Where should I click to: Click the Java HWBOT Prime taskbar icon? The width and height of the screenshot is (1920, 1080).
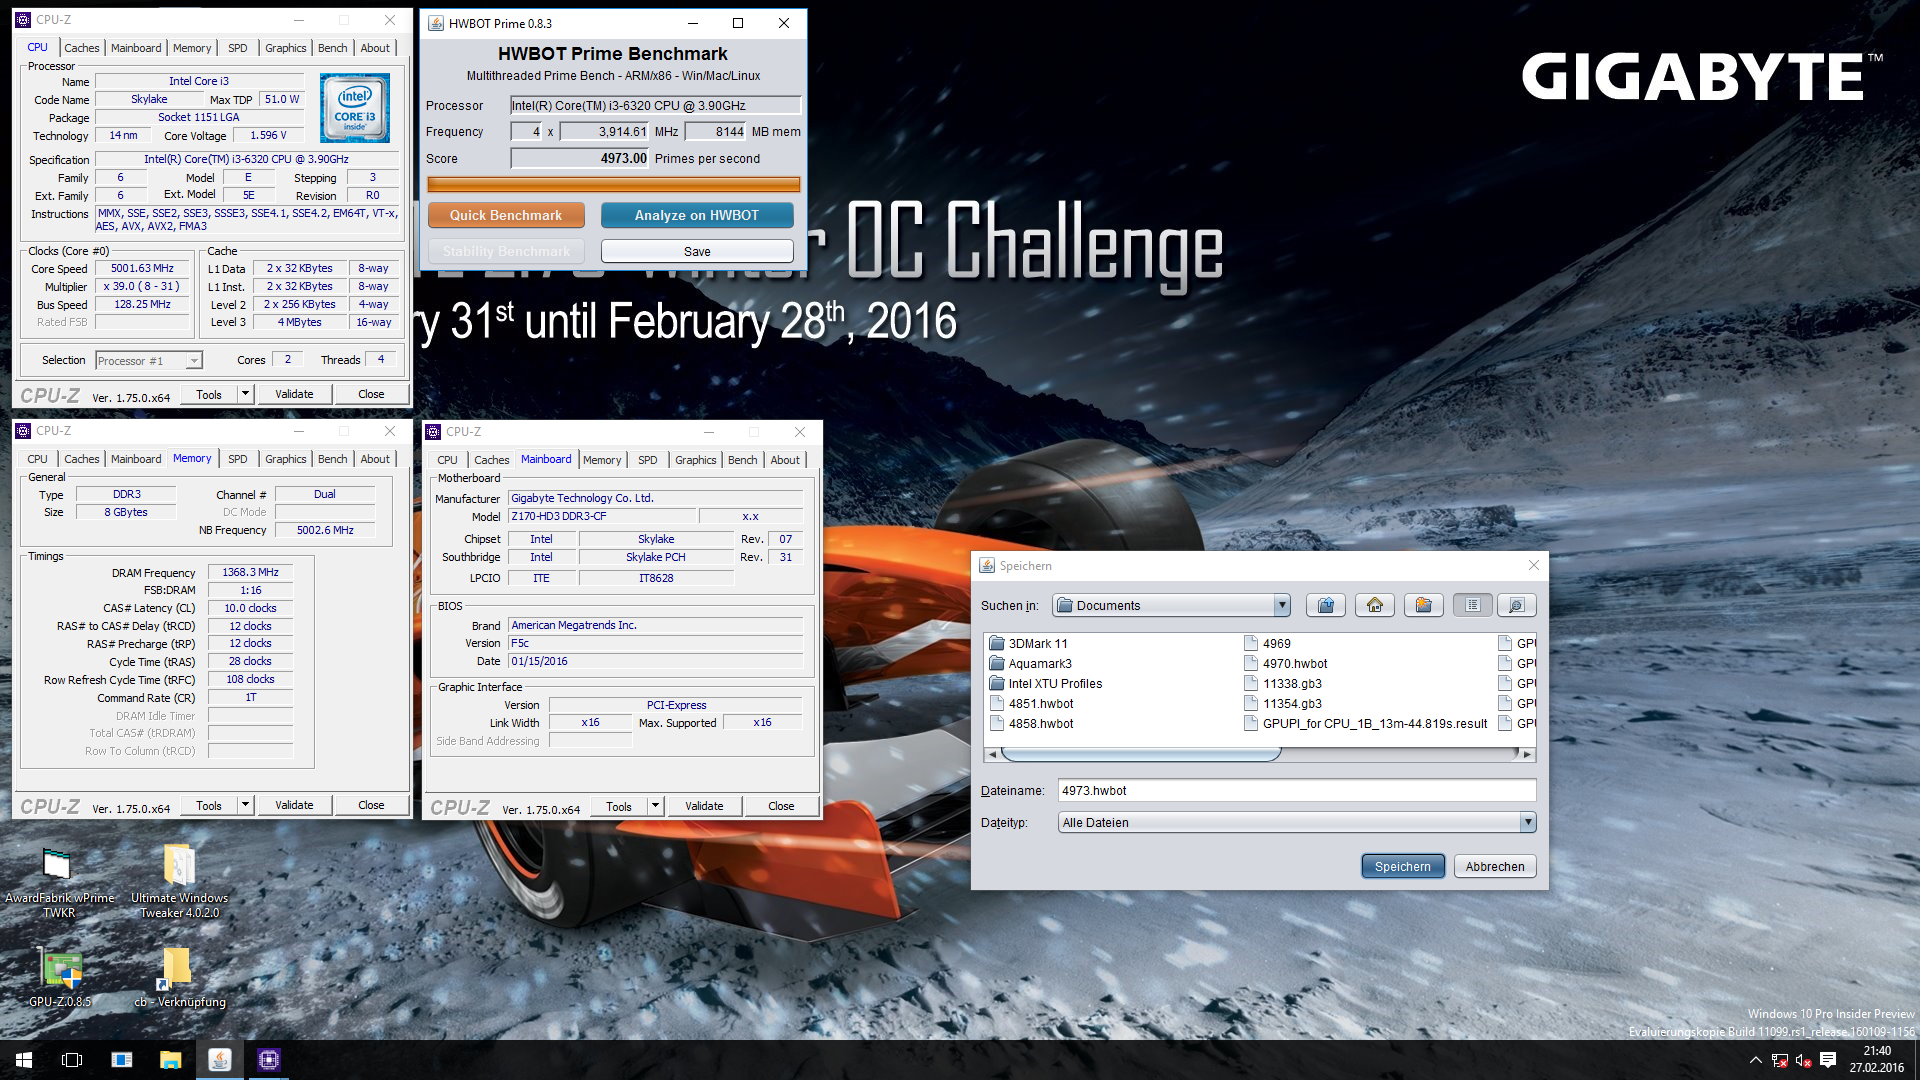coord(220,1060)
